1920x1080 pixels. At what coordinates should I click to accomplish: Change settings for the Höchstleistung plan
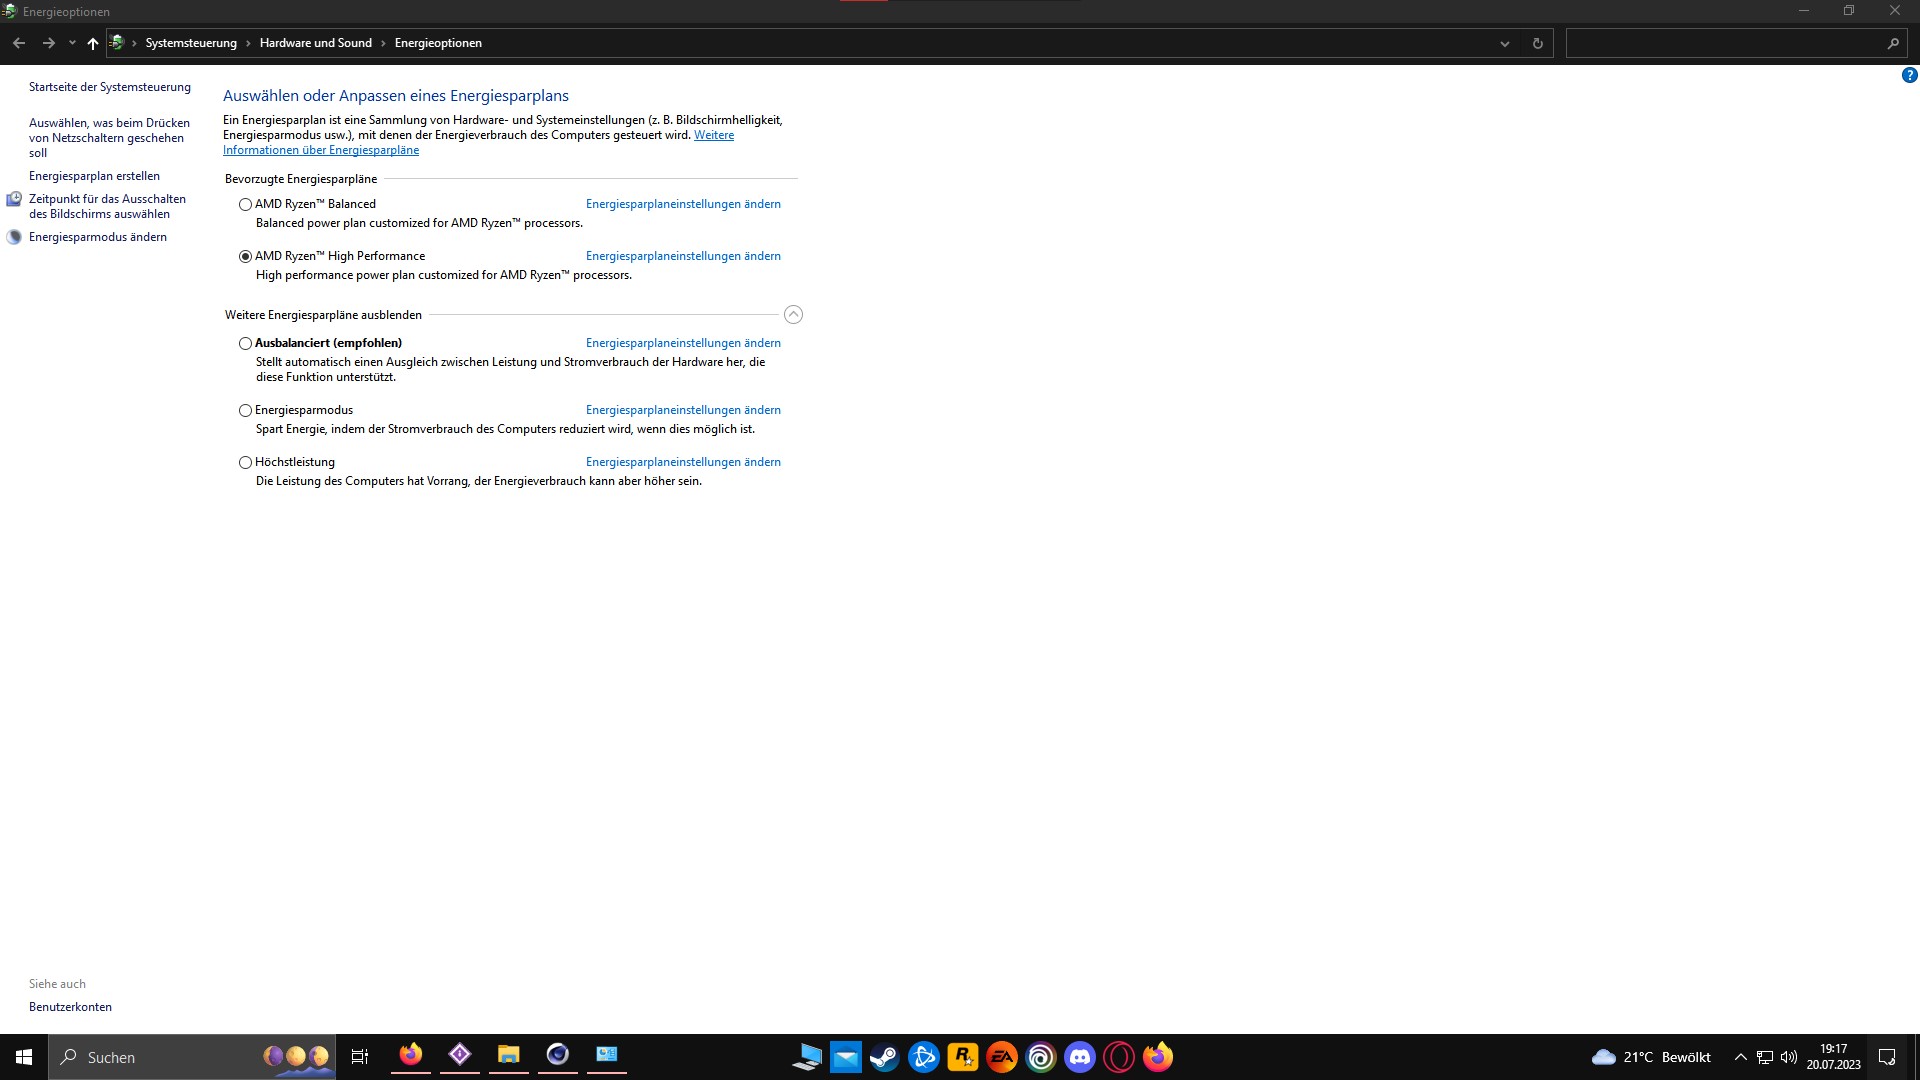tap(683, 462)
